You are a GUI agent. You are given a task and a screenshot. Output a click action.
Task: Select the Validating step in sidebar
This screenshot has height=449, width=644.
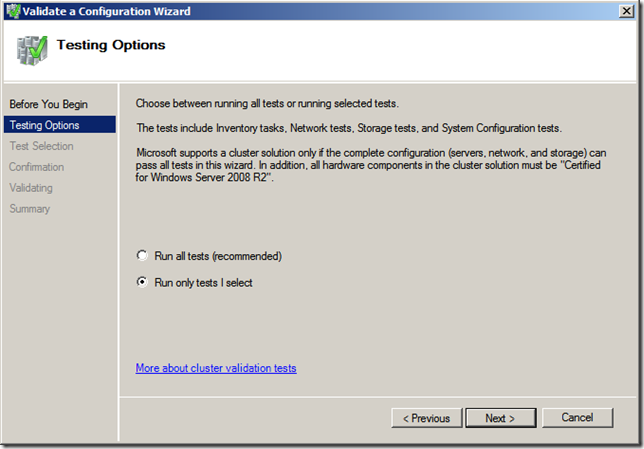pyautogui.click(x=31, y=188)
